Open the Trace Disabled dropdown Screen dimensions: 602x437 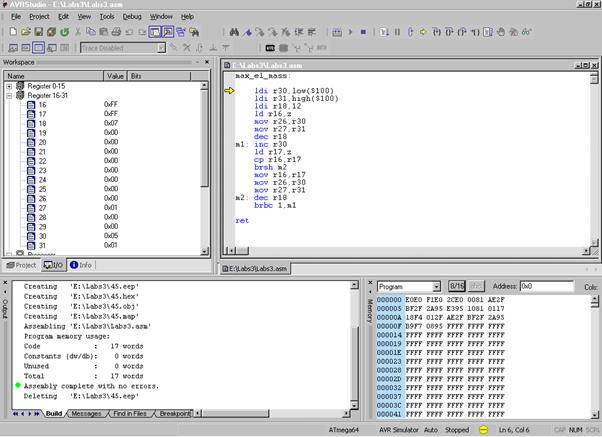159,47
